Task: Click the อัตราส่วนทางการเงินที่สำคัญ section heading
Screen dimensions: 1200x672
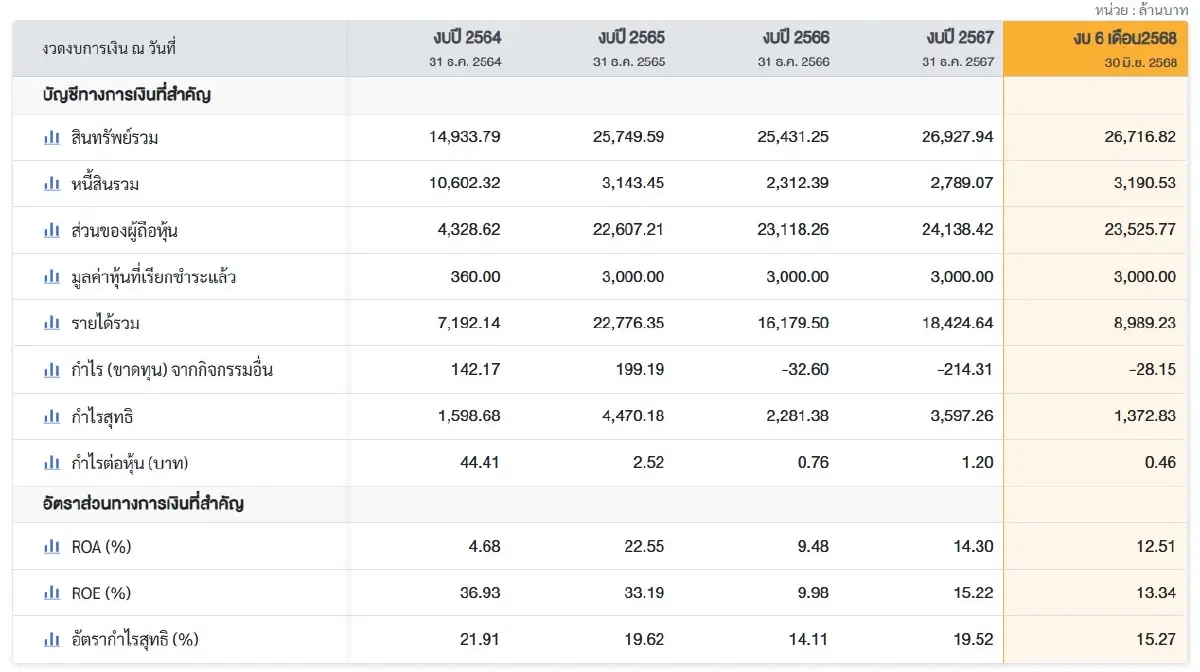Action: point(143,504)
